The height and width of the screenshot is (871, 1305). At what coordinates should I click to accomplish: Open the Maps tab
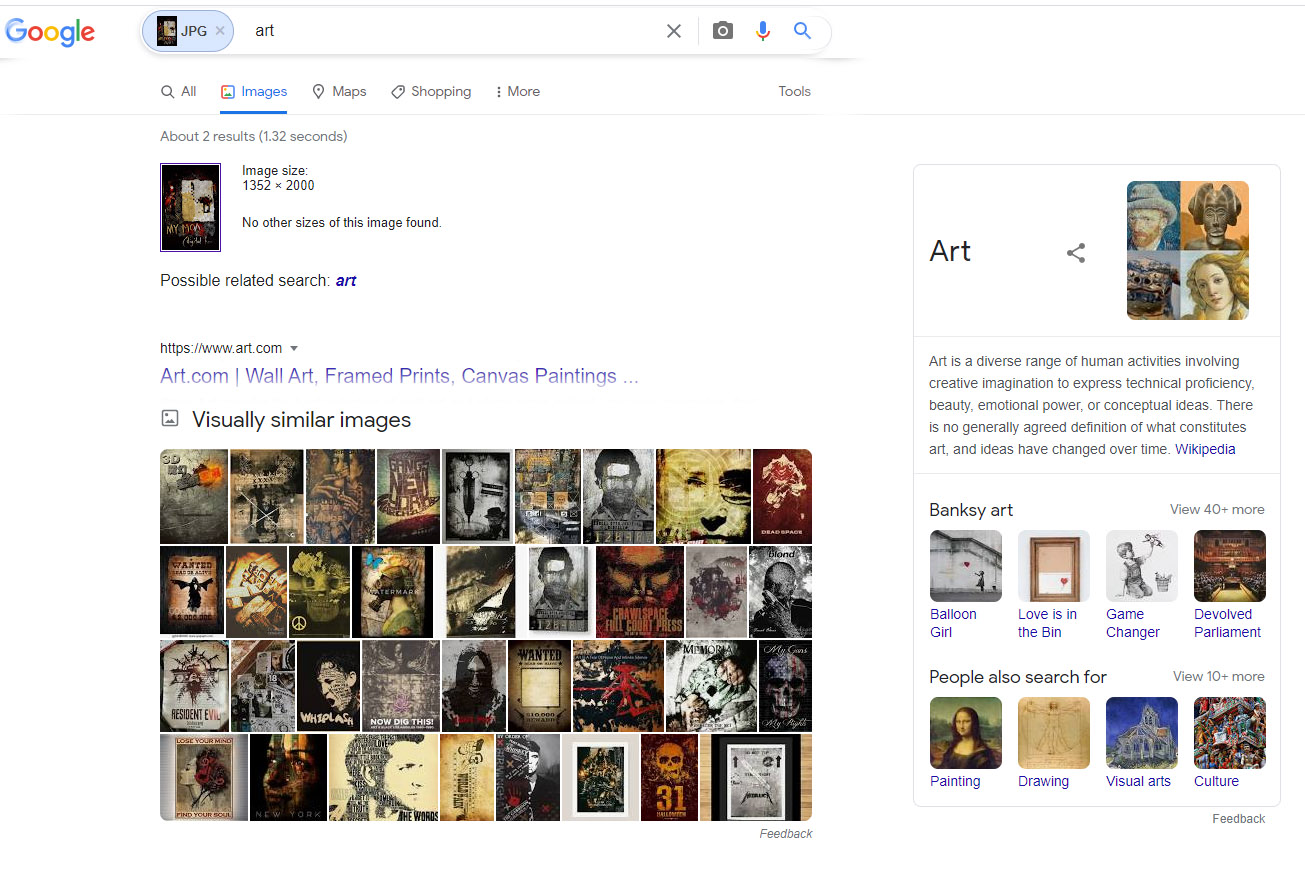(x=339, y=91)
